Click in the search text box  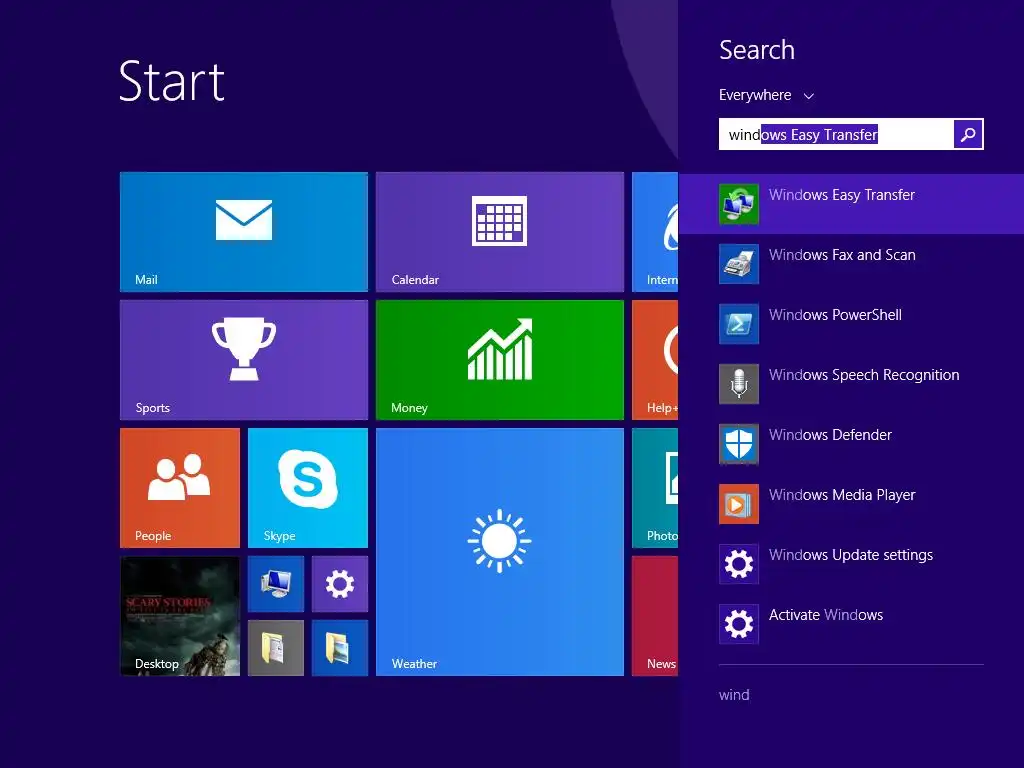(836, 134)
